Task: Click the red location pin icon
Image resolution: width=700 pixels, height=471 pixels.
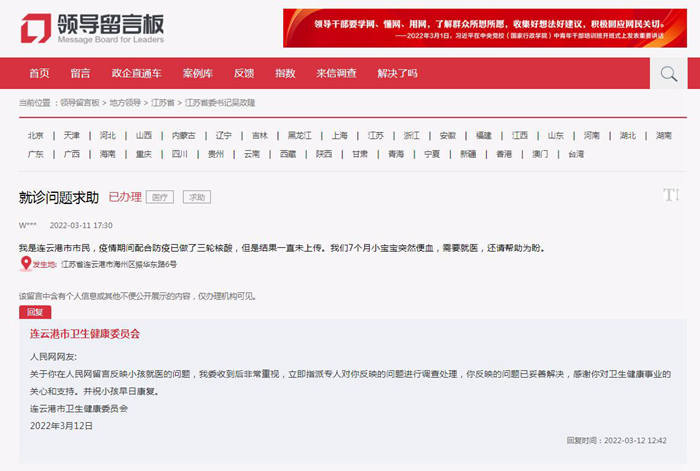Action: [26, 264]
